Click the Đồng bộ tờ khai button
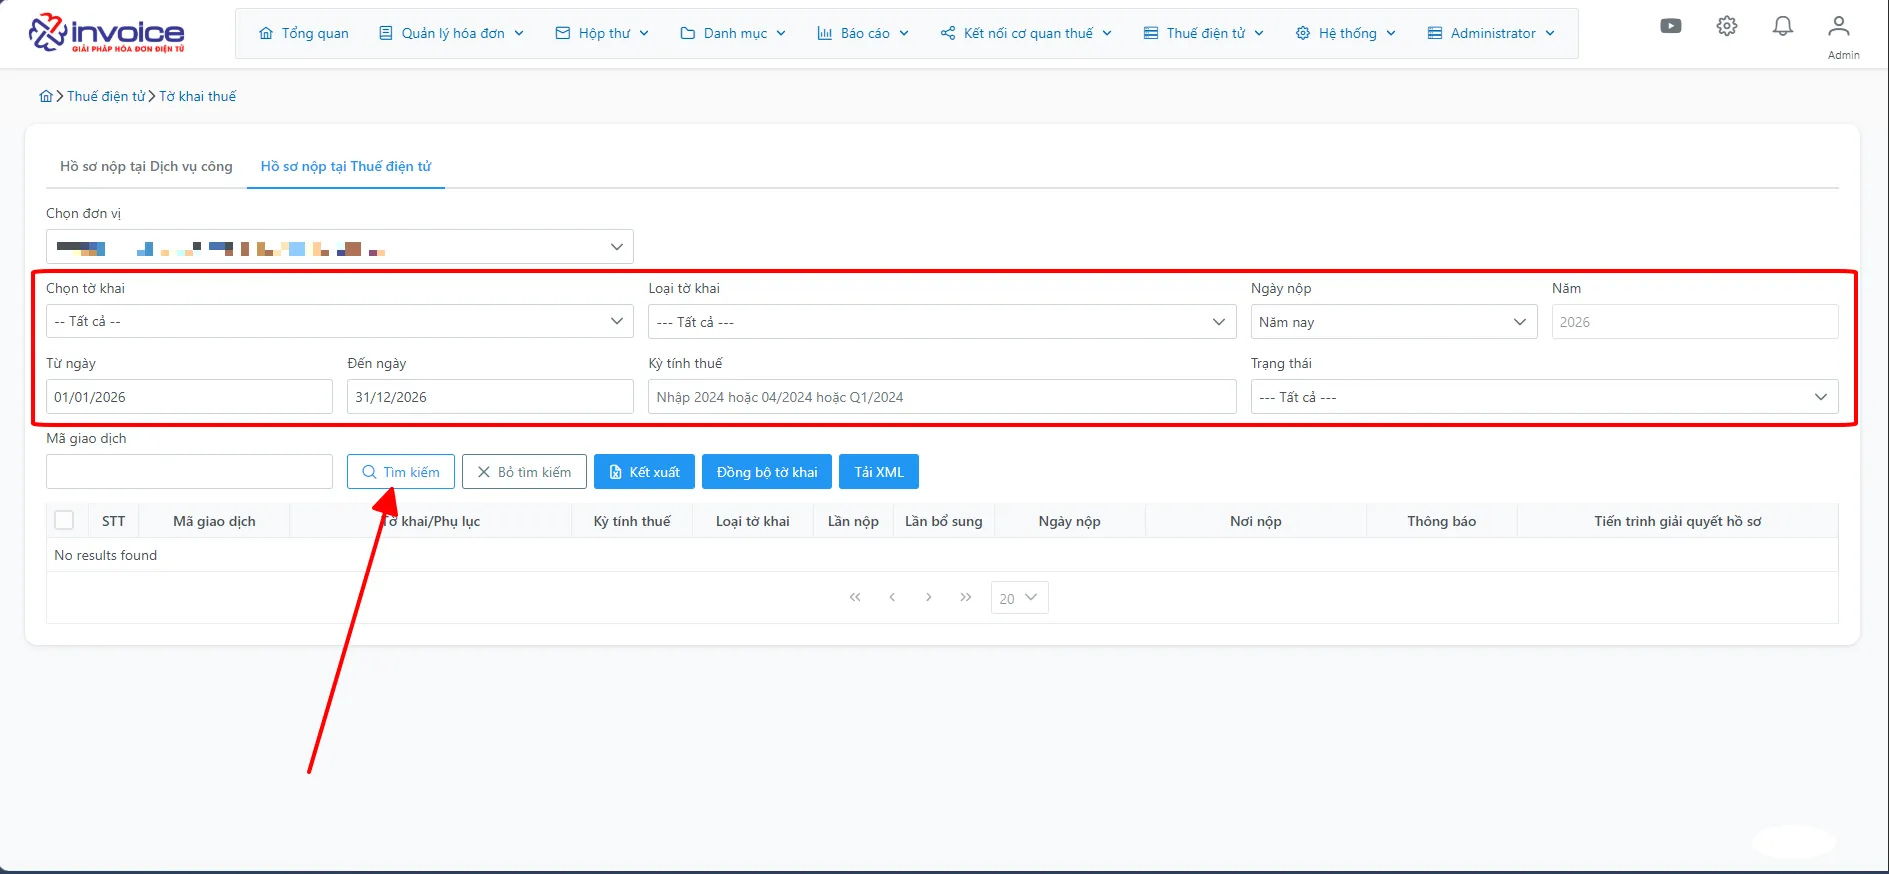Viewport: 1889px width, 874px height. click(767, 472)
